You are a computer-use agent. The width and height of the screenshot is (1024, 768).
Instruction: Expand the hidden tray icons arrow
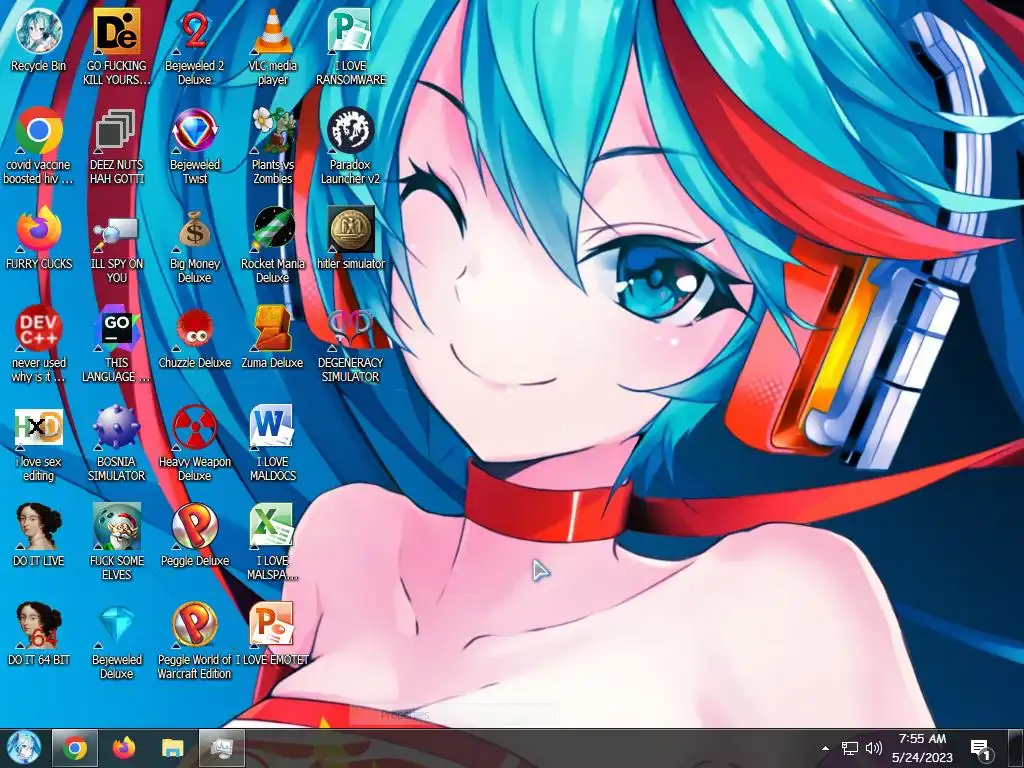[825, 748]
